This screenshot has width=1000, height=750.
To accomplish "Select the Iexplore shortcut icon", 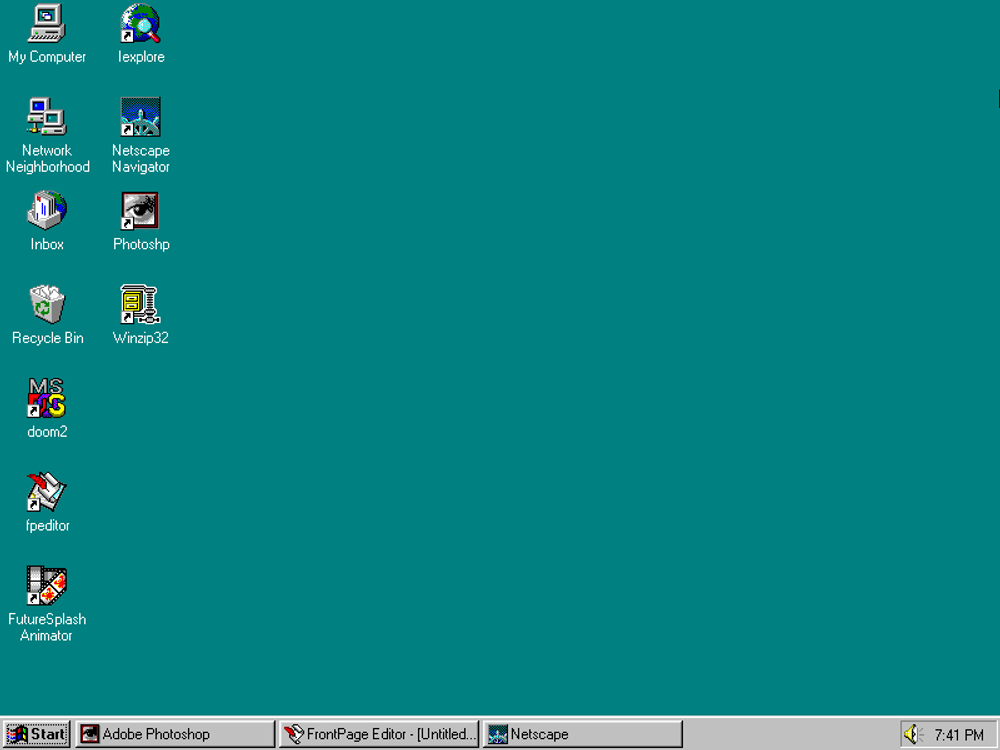I will (x=141, y=24).
